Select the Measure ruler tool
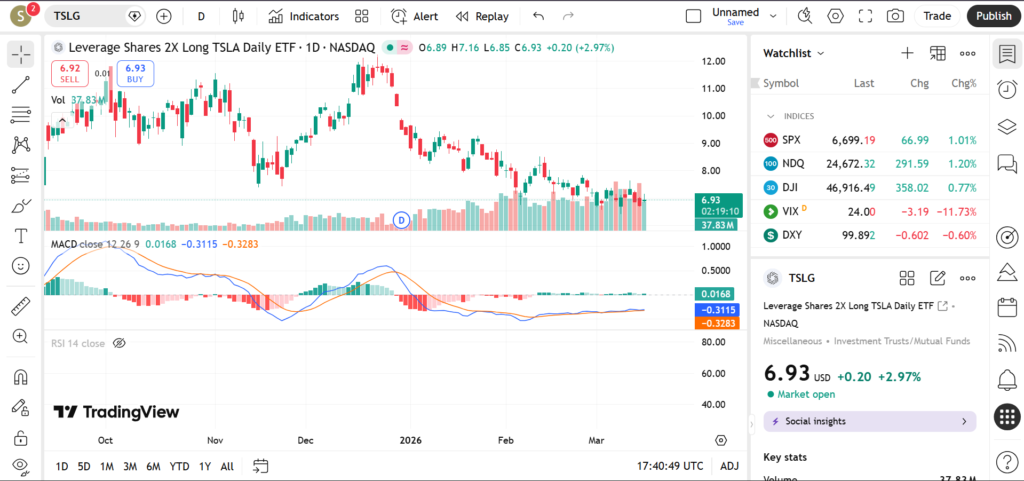 pyautogui.click(x=20, y=306)
